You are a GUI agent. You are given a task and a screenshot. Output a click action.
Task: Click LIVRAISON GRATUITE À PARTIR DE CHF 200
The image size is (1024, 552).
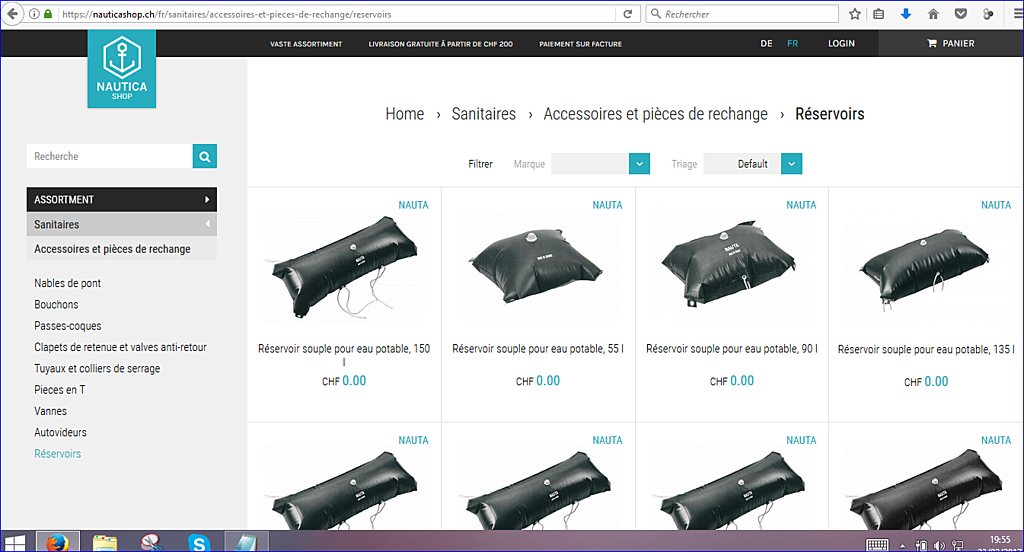[x=440, y=44]
